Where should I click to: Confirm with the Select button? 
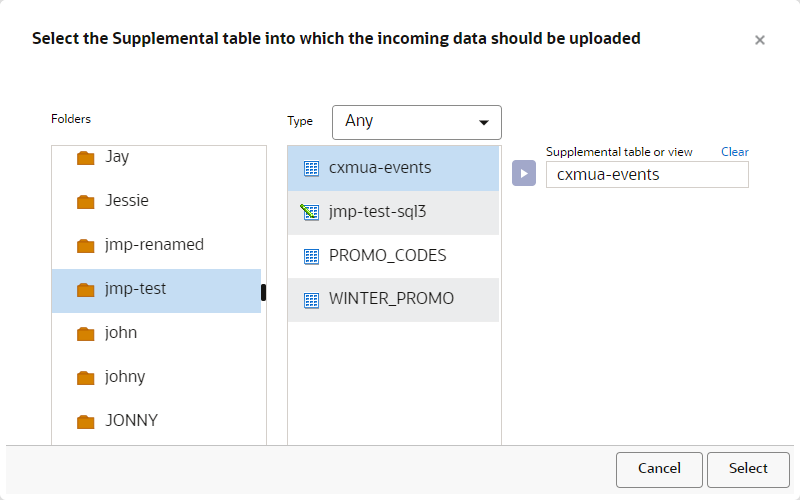(748, 468)
